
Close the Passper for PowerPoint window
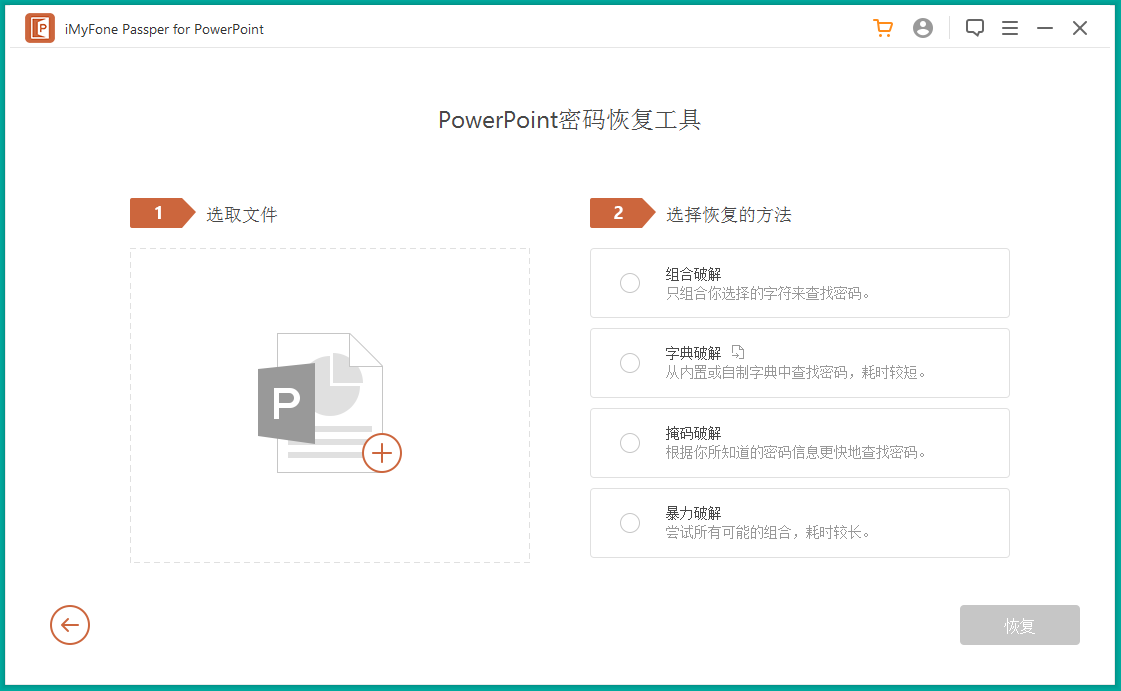click(x=1080, y=29)
